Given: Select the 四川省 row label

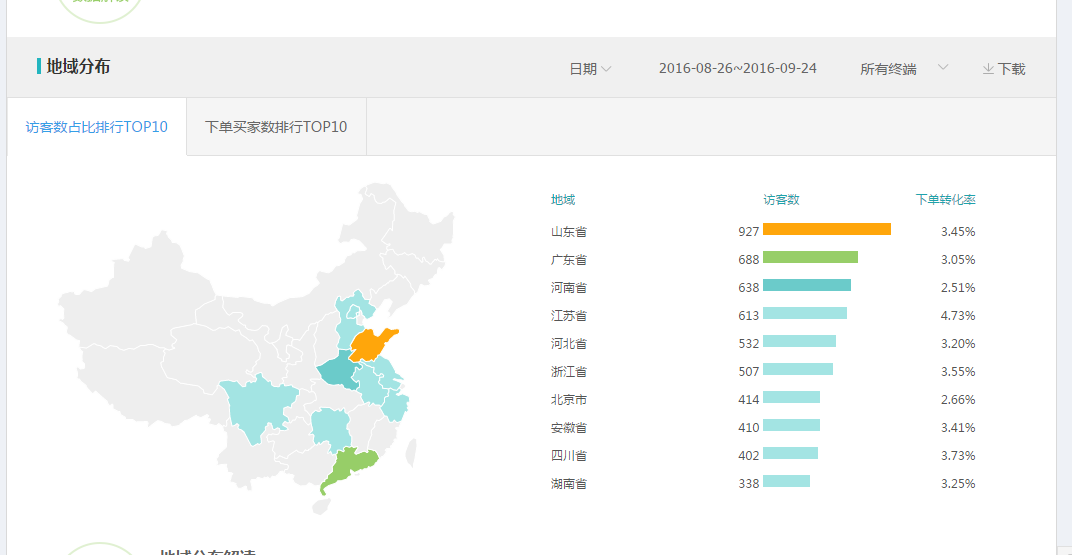Looking at the screenshot, I should click(x=569, y=456).
